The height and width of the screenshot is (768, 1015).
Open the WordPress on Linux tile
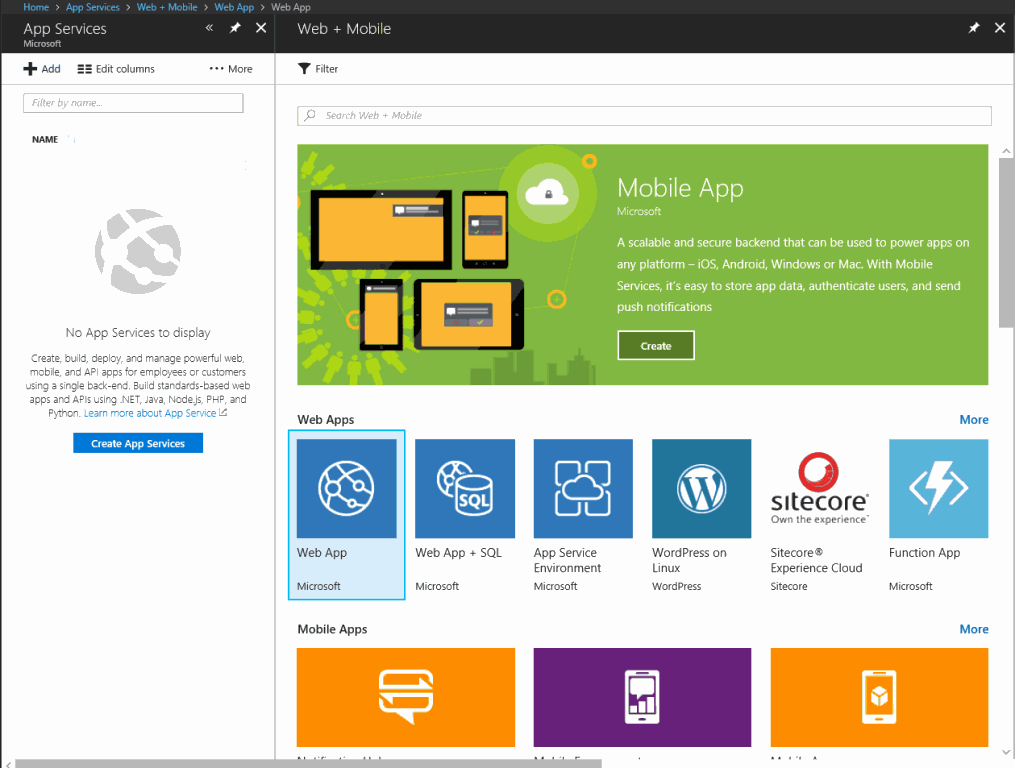tap(702, 515)
